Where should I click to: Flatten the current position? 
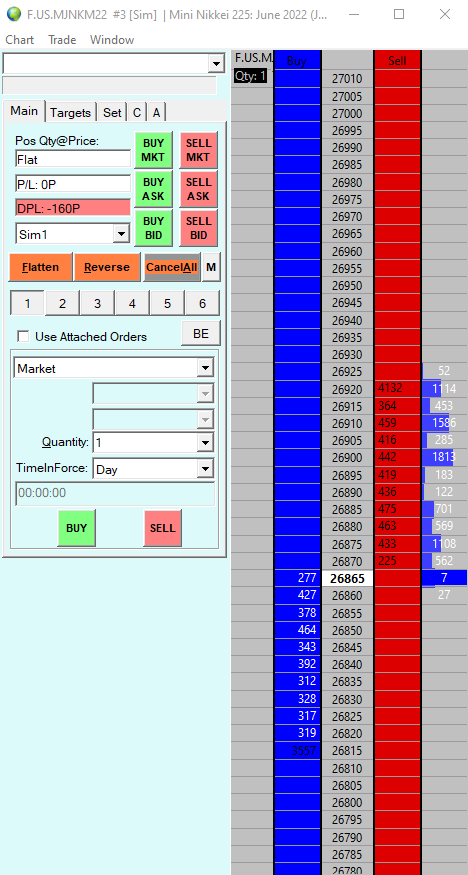click(41, 267)
